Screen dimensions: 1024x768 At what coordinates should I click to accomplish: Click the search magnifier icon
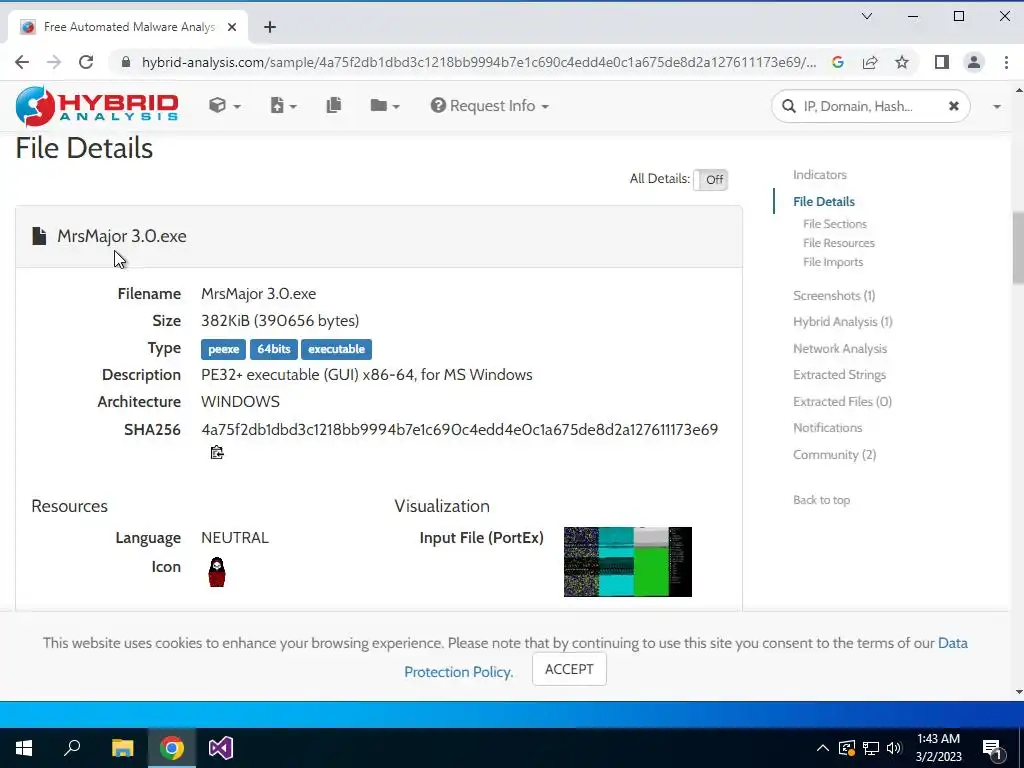coord(788,106)
